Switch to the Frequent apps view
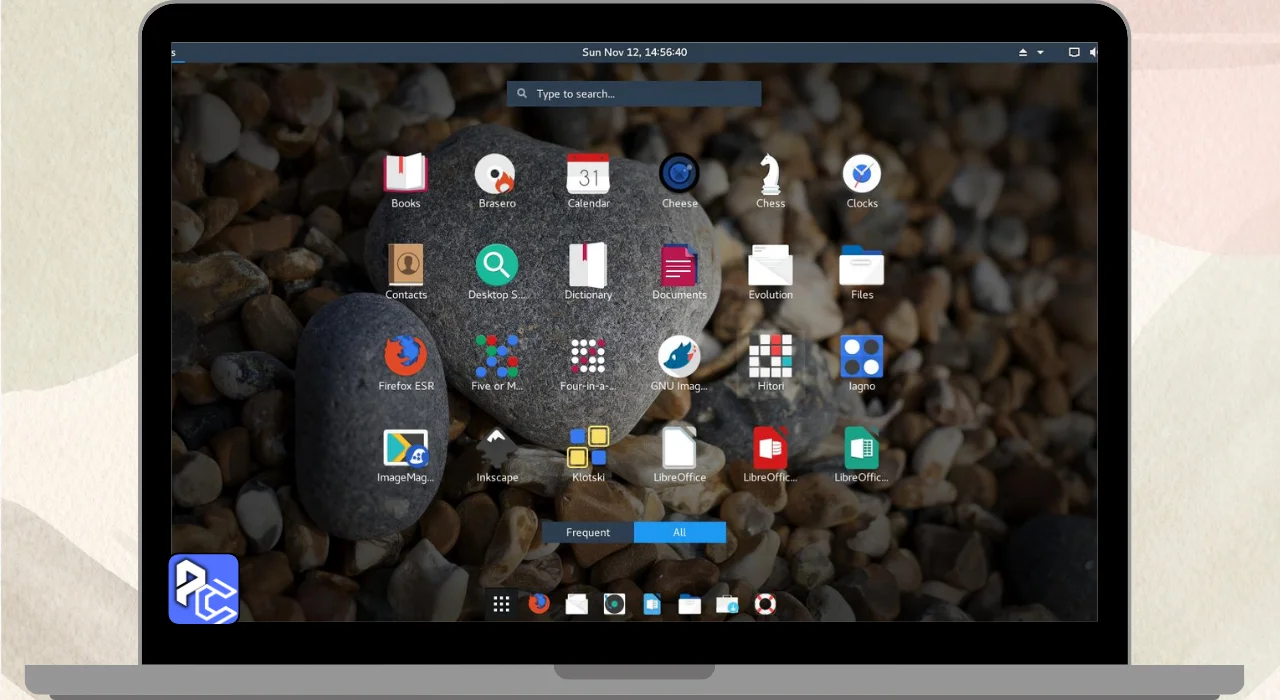 point(588,532)
